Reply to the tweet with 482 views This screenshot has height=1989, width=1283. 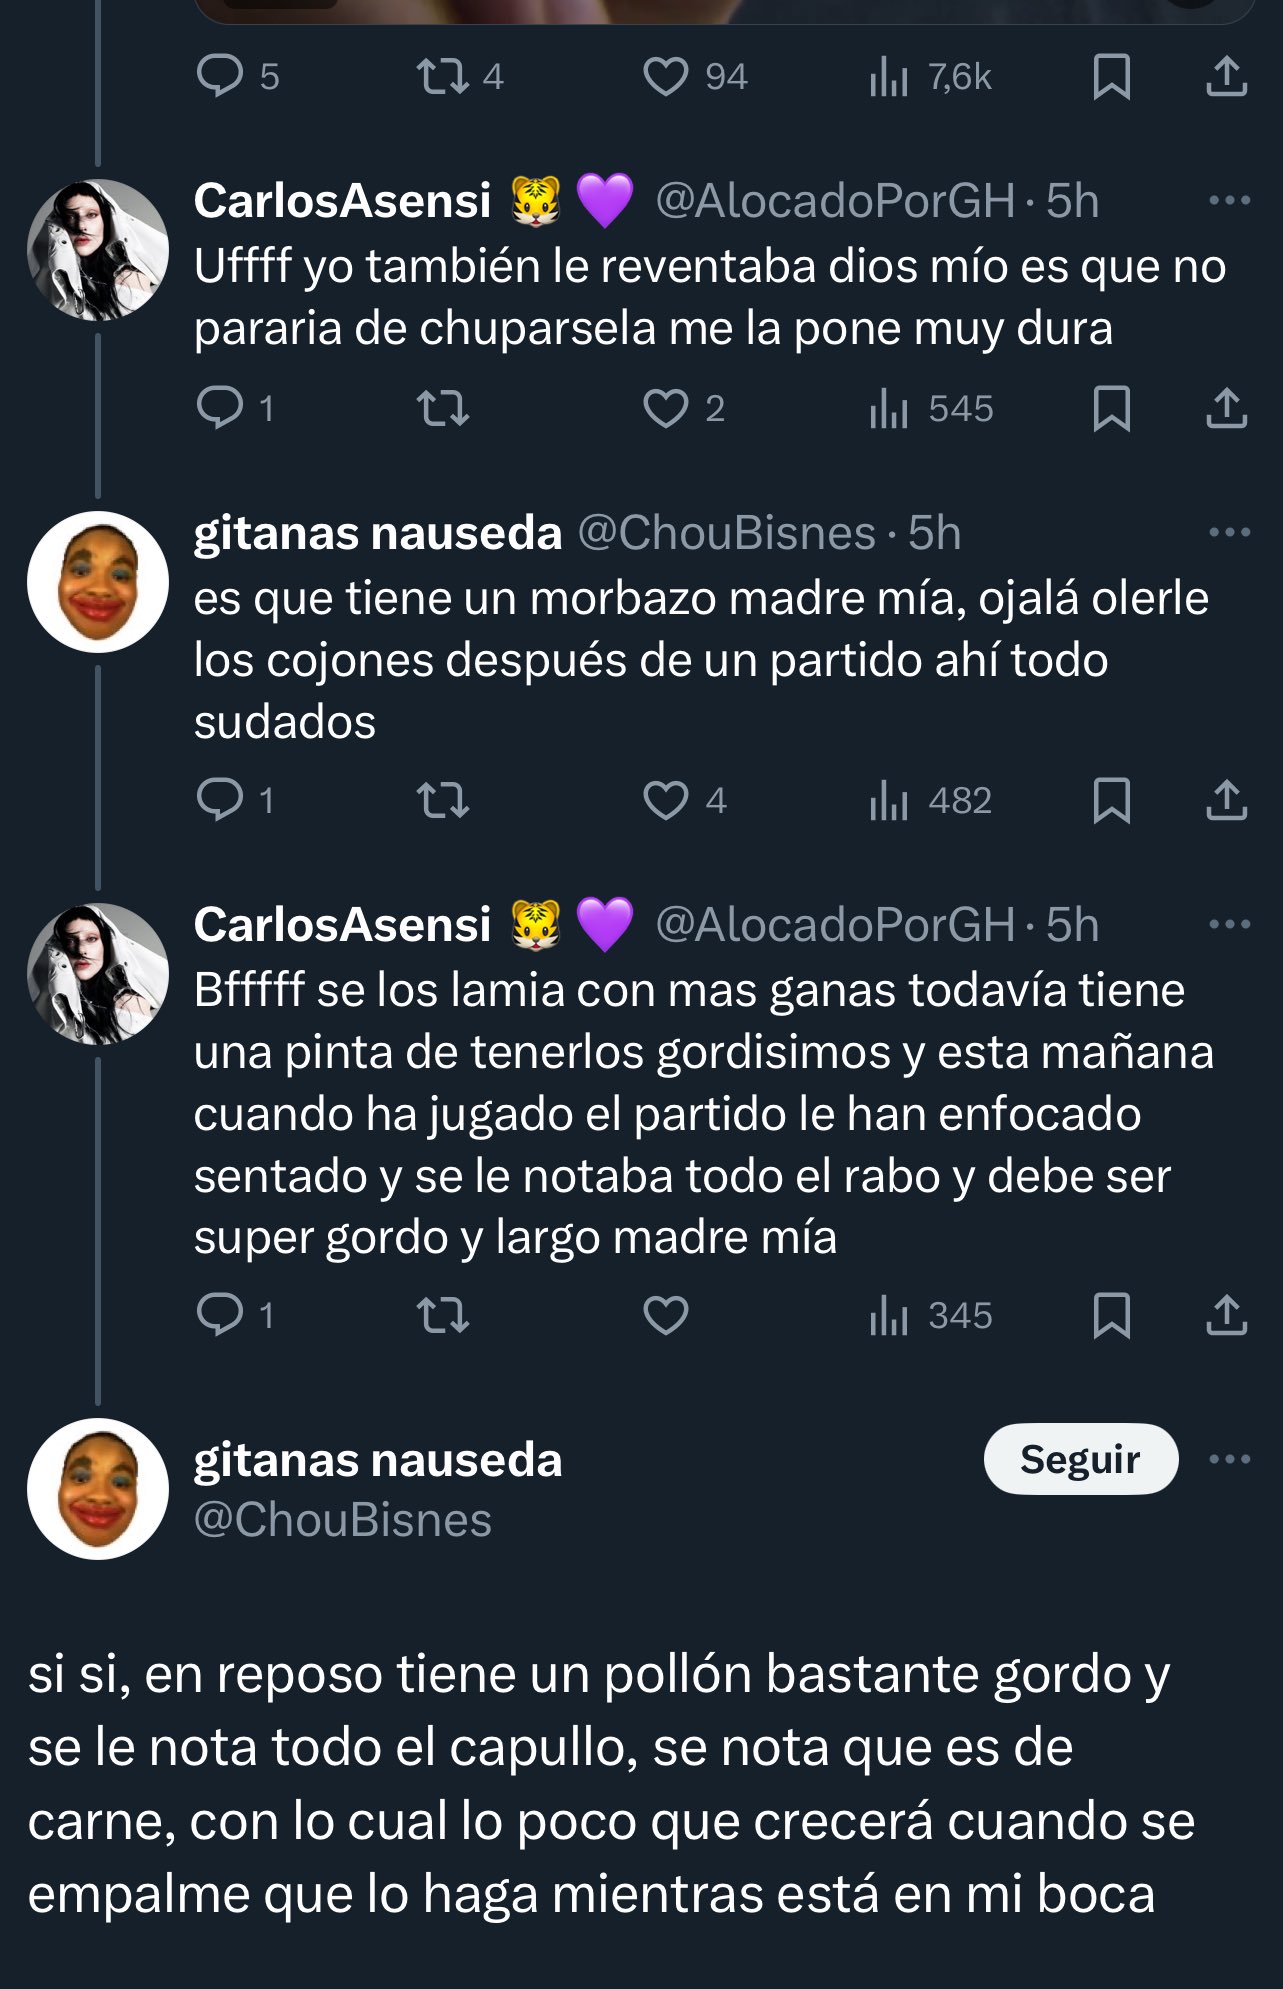[x=220, y=801]
